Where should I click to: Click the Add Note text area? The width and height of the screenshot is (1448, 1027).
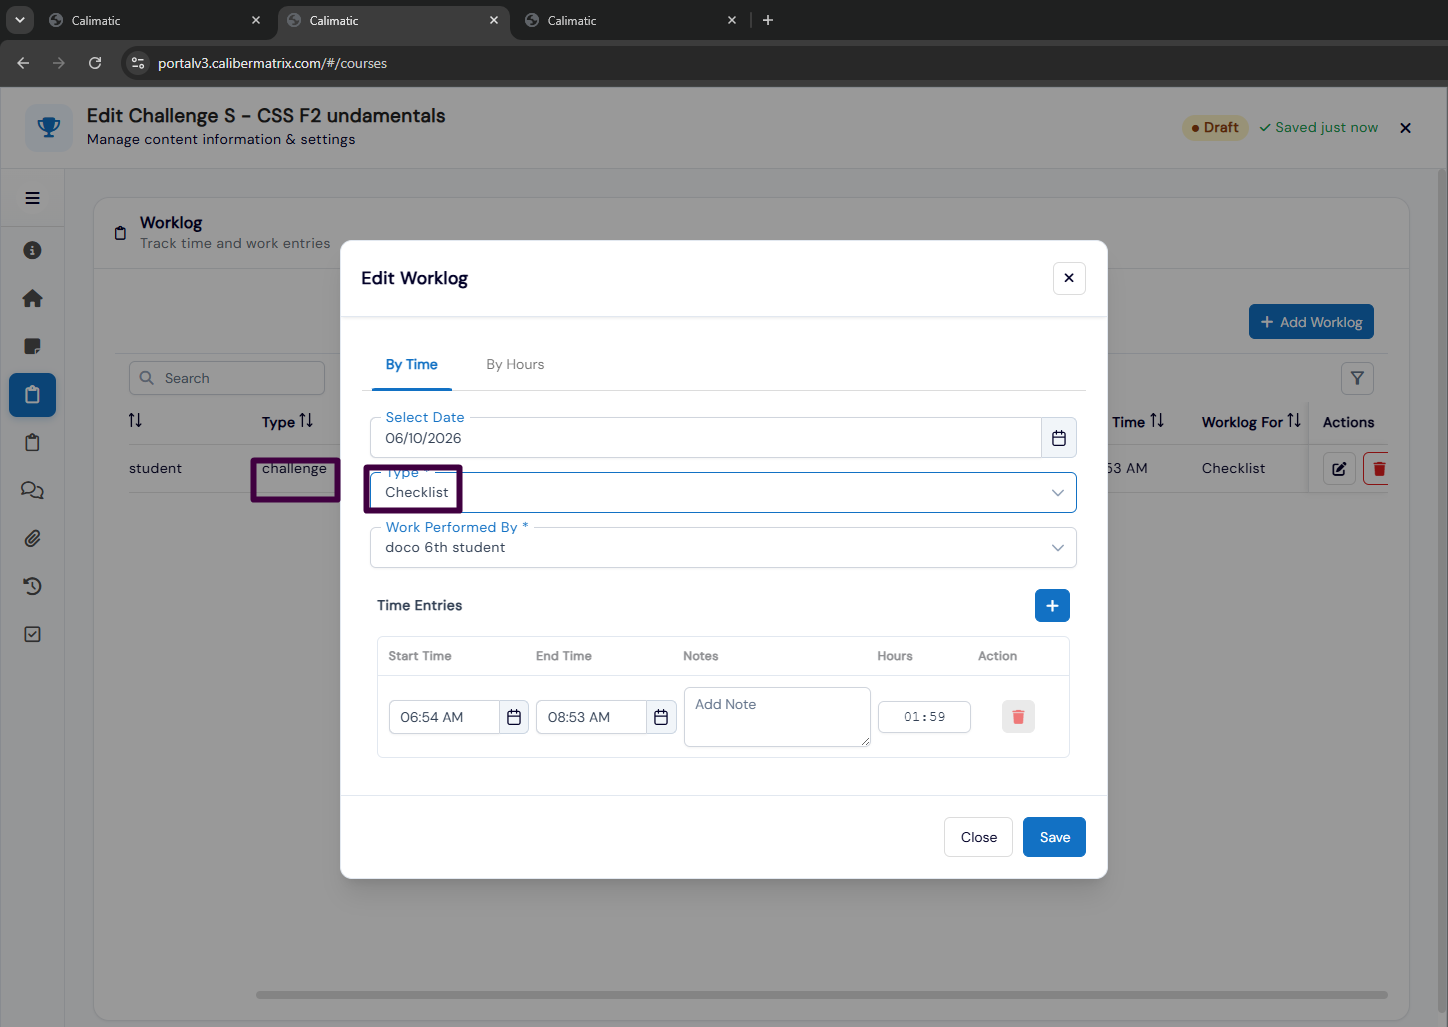[777, 717]
